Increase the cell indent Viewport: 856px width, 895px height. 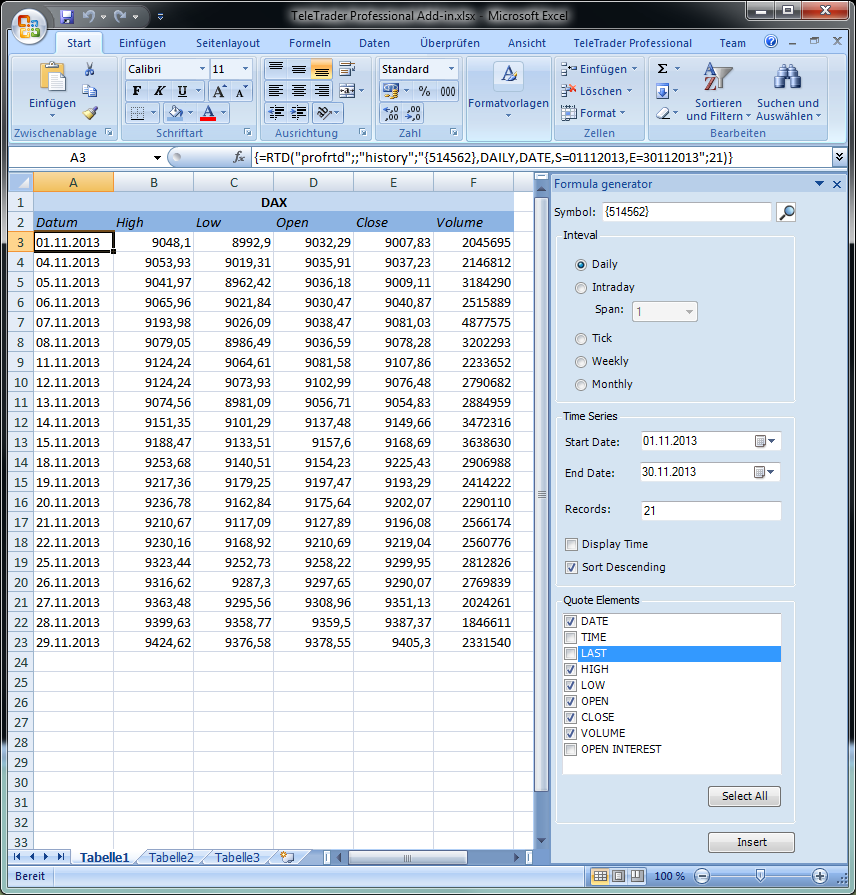(x=298, y=112)
